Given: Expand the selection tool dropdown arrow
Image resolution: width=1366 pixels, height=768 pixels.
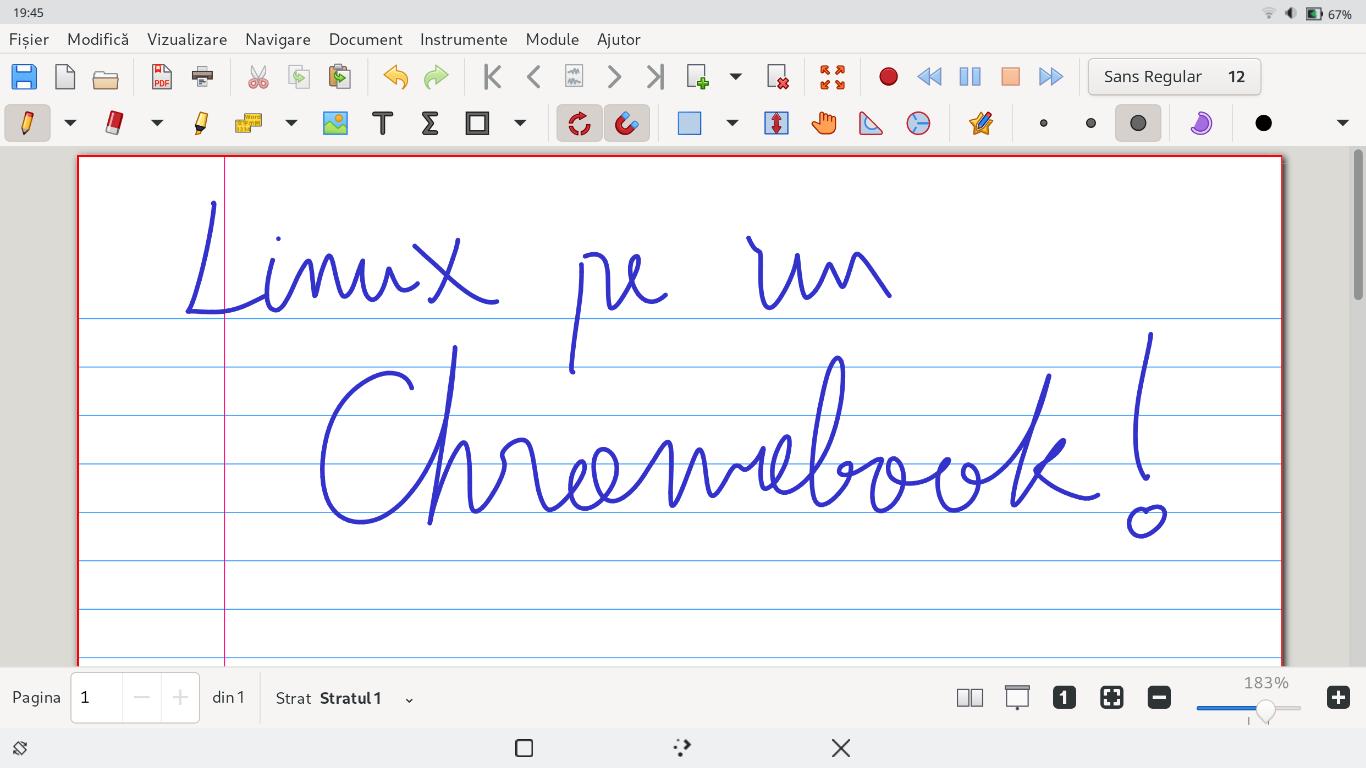Looking at the screenshot, I should (732, 123).
